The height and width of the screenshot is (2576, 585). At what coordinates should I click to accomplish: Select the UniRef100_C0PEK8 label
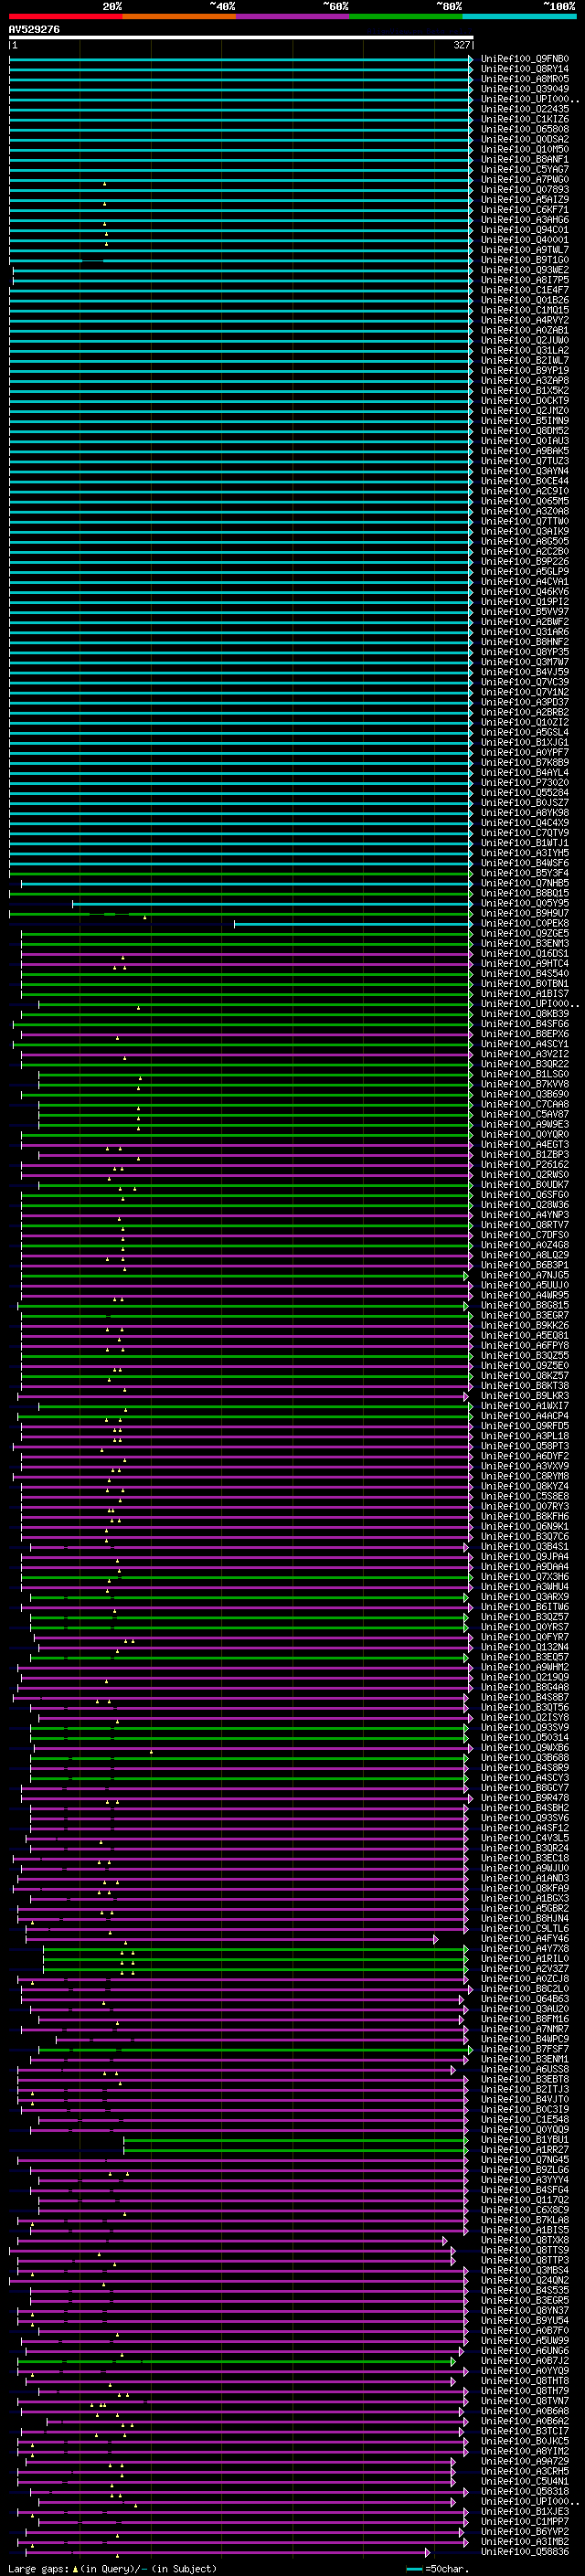525,923
